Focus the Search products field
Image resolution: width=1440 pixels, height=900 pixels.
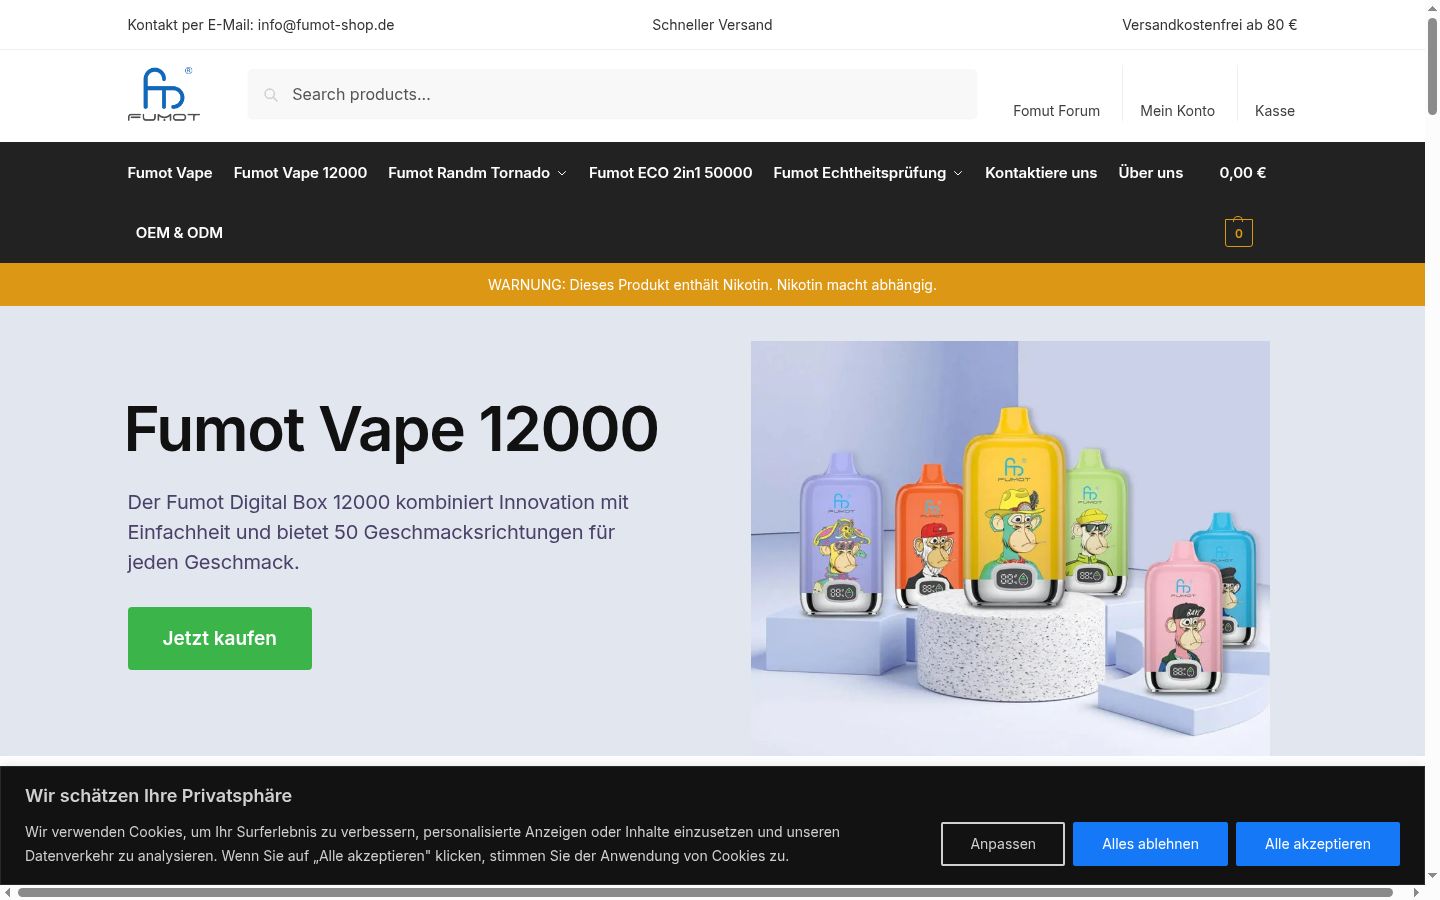point(612,94)
